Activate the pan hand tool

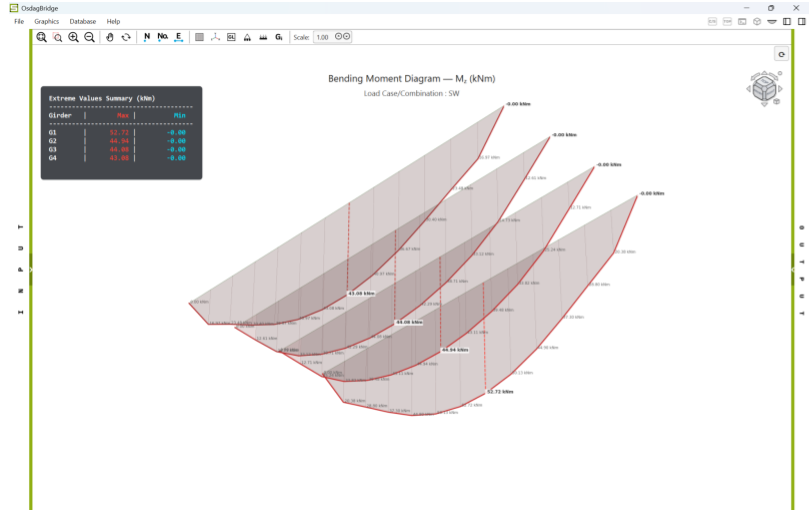(110, 37)
